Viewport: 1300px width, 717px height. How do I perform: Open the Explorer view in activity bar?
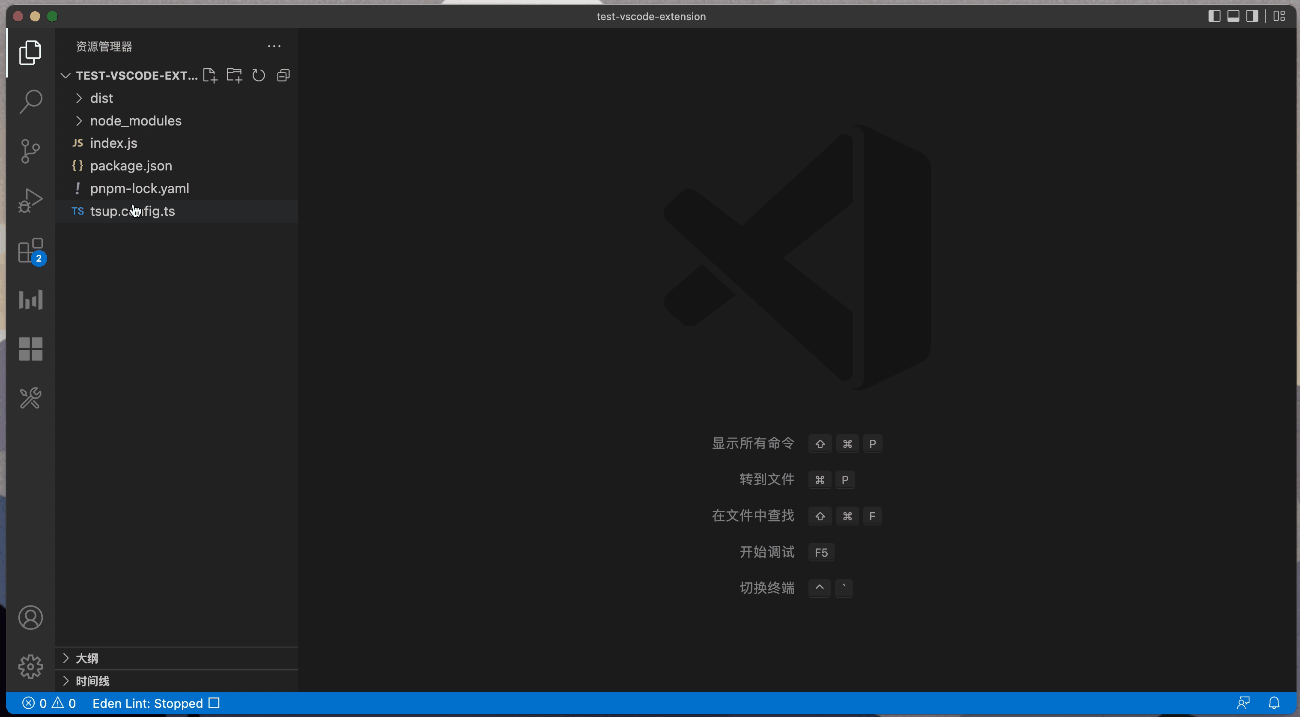(x=31, y=52)
